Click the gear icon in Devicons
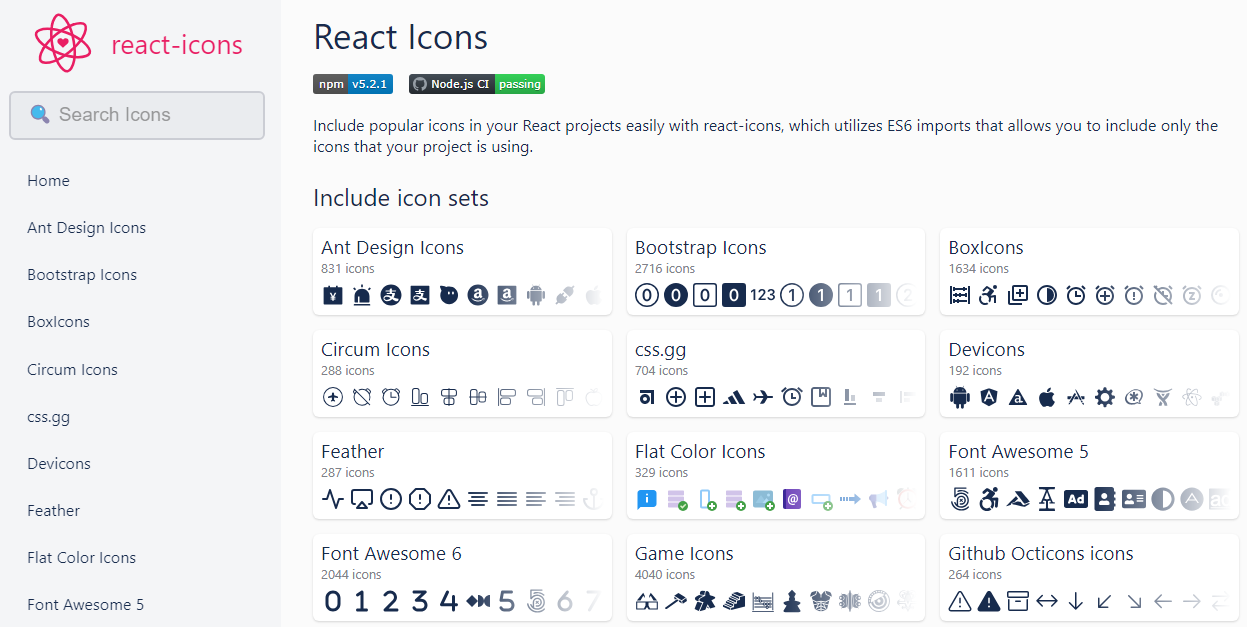This screenshot has height=627, width=1247. [x=1105, y=397]
